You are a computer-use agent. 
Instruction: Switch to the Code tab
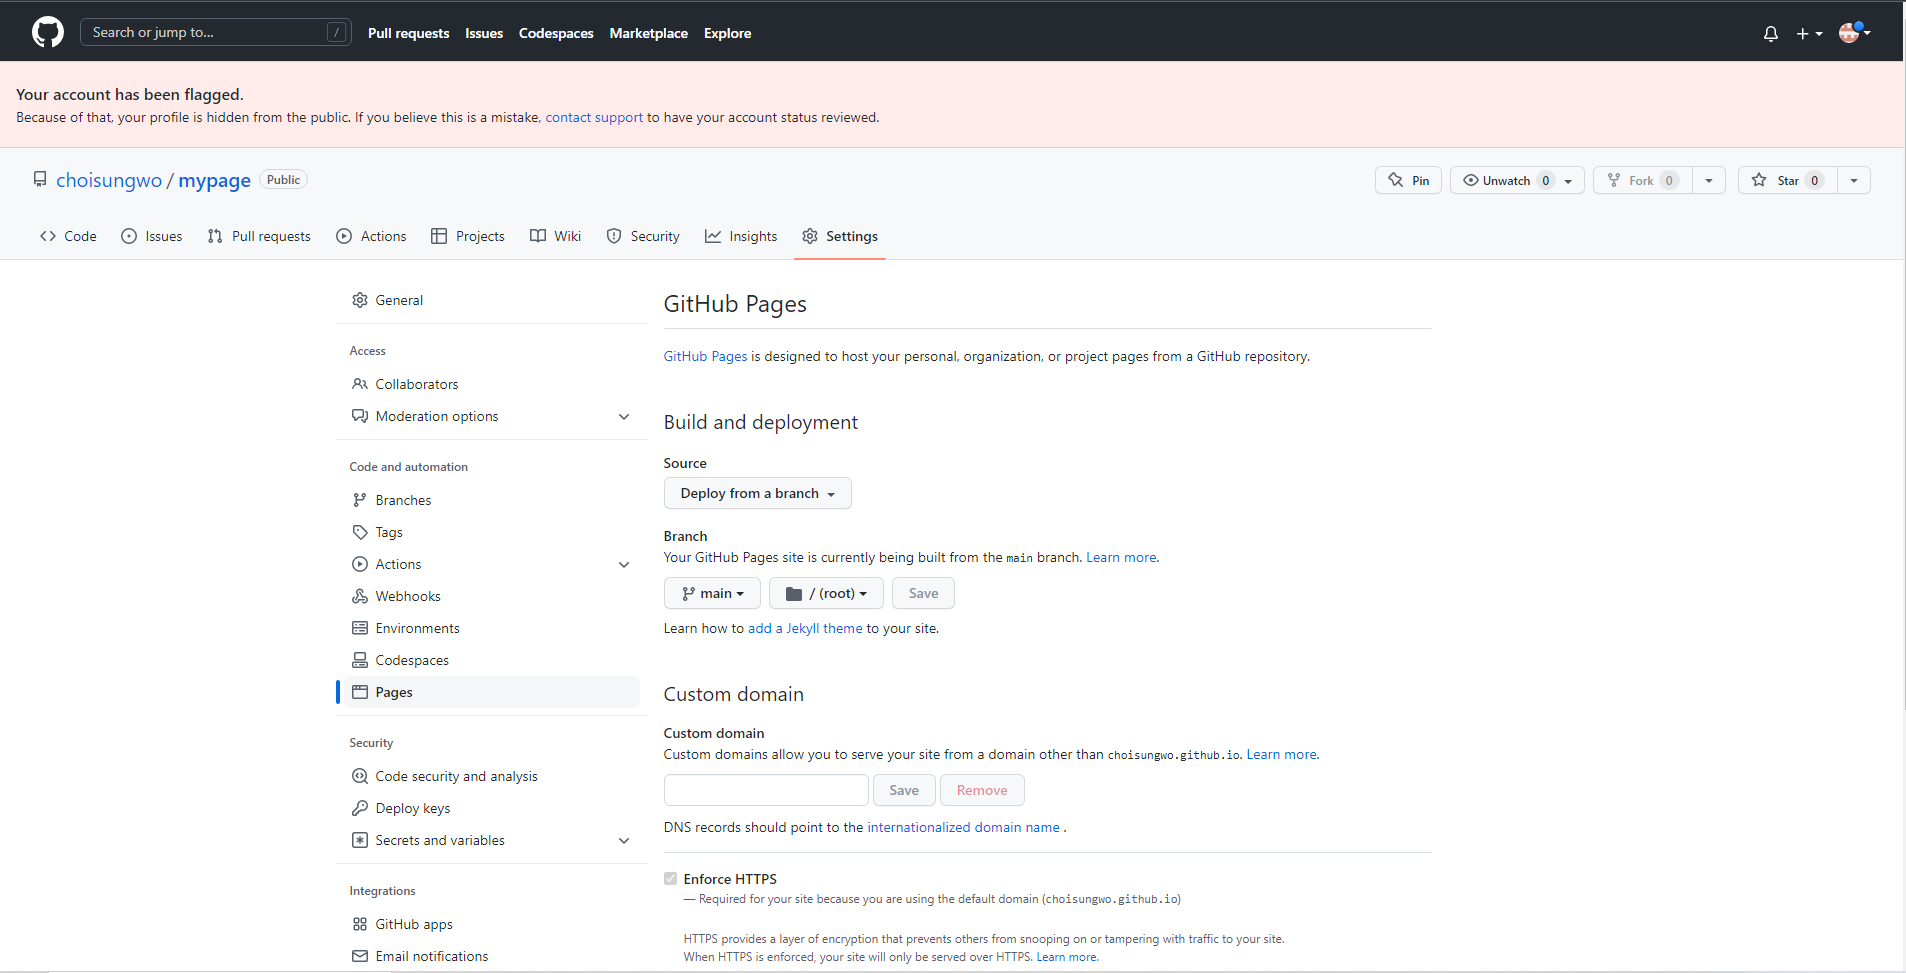(x=68, y=236)
